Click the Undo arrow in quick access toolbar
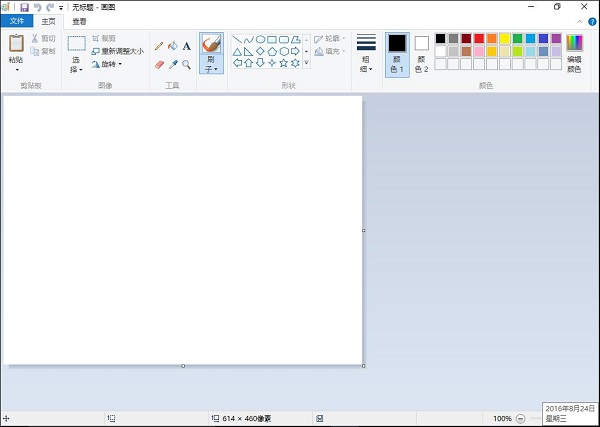The image size is (600, 427). tap(37, 7)
